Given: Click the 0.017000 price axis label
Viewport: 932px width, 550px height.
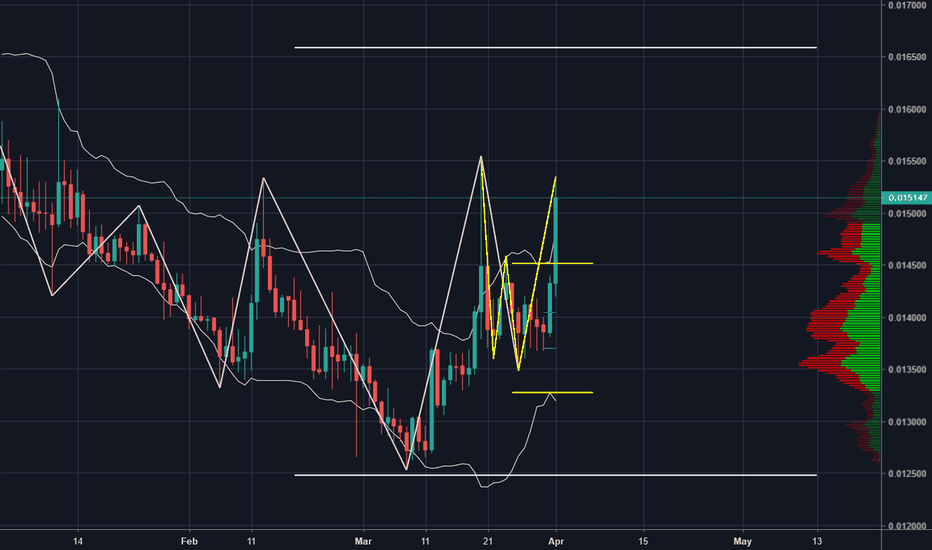Looking at the screenshot, I should pyautogui.click(x=907, y=5).
